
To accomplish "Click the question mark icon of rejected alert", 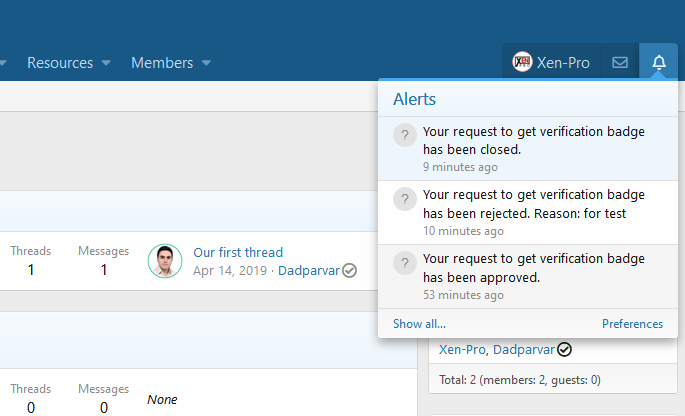I will (405, 199).
